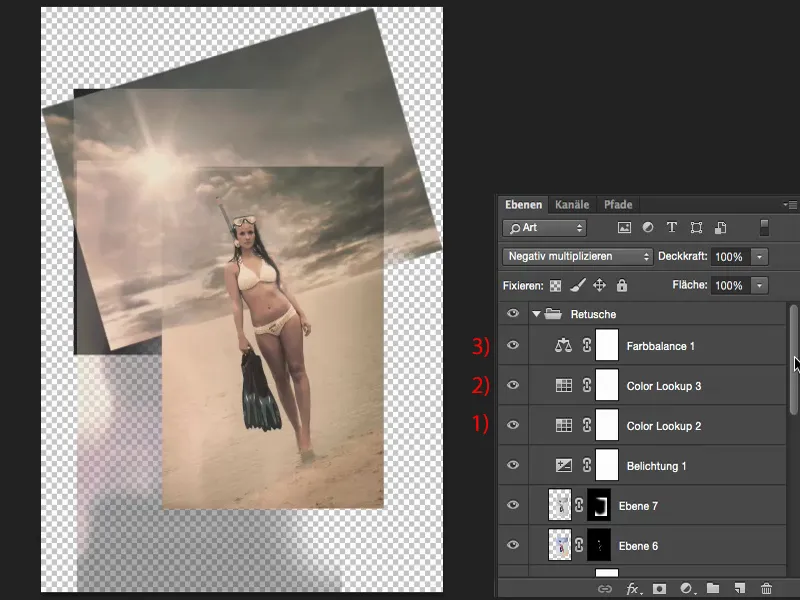Delete layer with the trash icon
This screenshot has height=600, width=800.
tap(766, 589)
